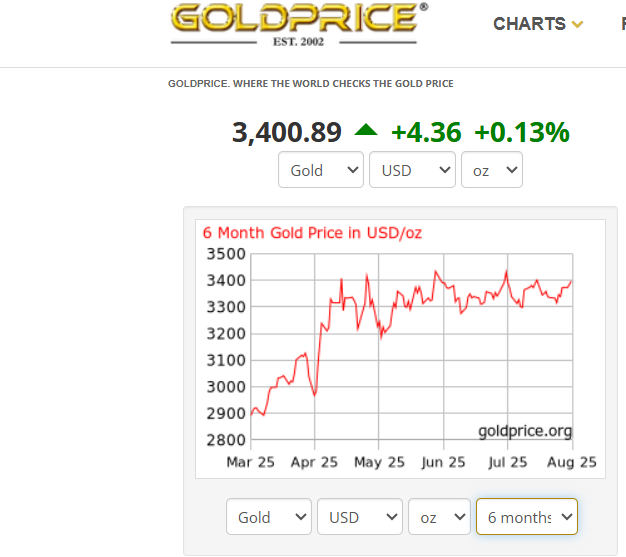This screenshot has width=626, height=557.
Task: Open the oz dropdown below the chart
Action: click(439, 517)
